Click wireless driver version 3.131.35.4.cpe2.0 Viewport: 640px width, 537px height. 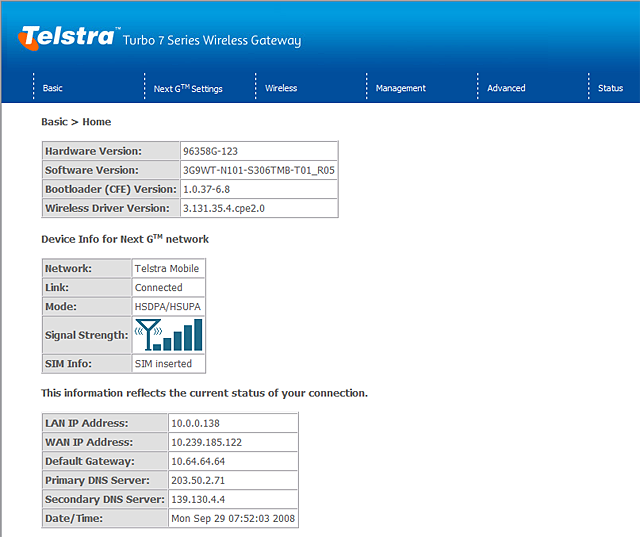(x=224, y=208)
